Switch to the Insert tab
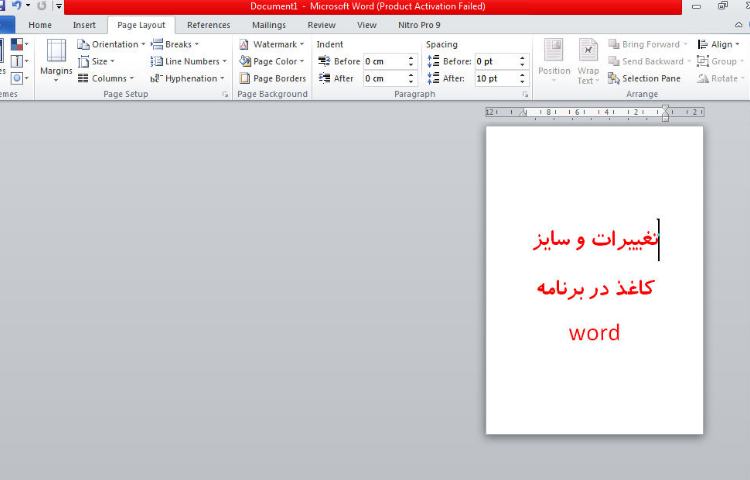 coord(84,25)
